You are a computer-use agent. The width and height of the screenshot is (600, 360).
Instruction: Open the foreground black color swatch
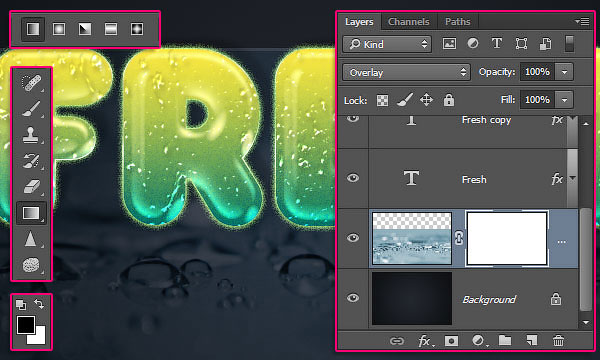(26, 325)
